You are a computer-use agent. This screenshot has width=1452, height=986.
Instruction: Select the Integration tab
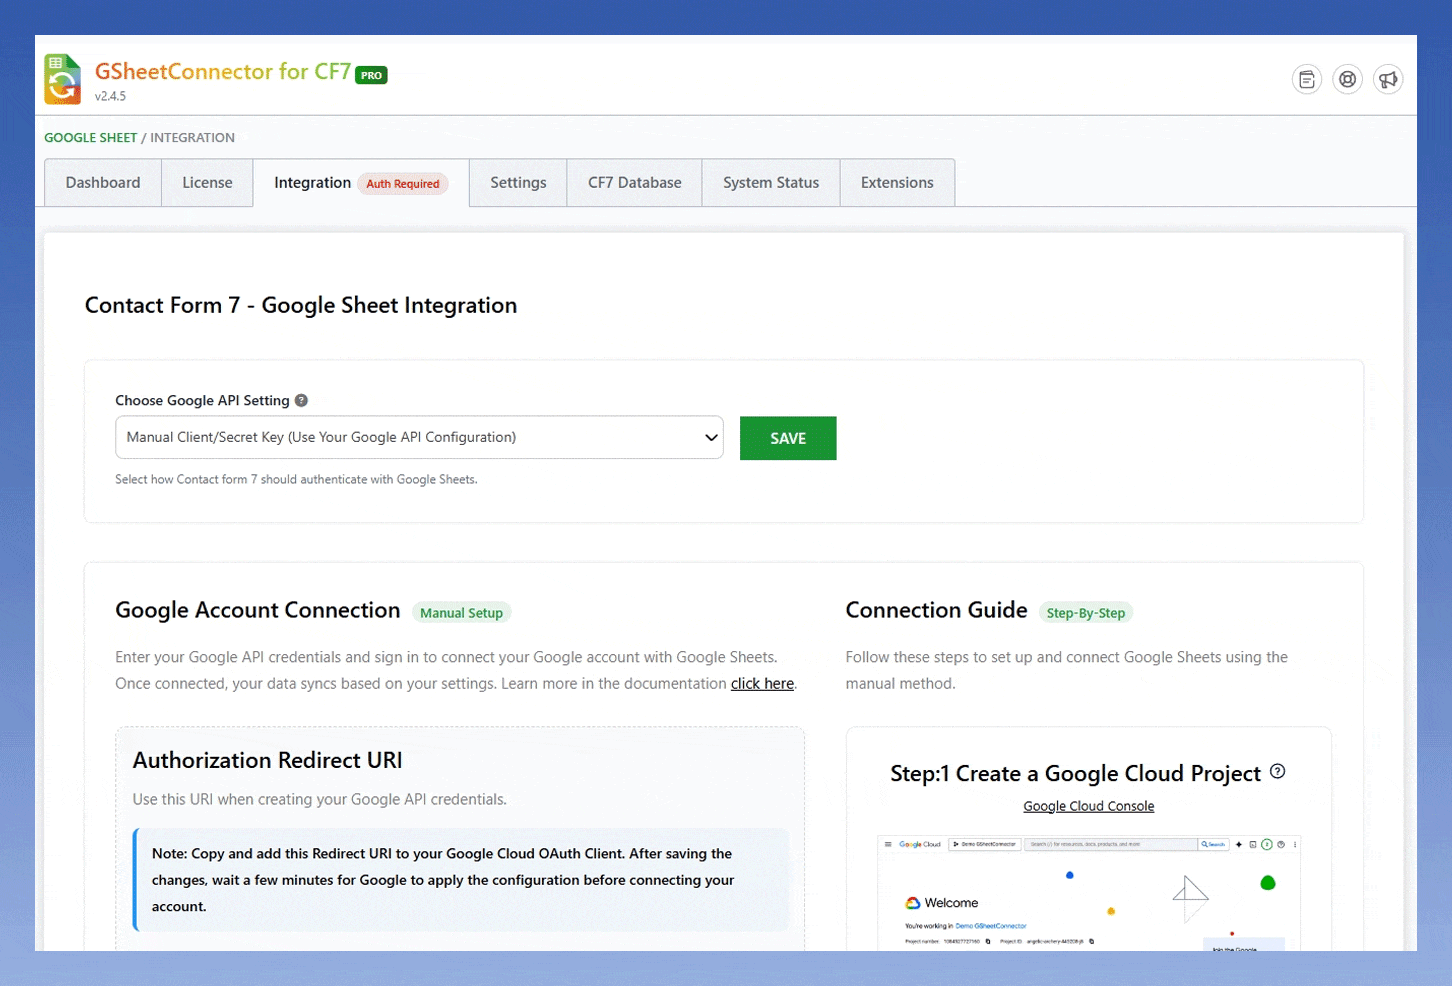pos(361,183)
